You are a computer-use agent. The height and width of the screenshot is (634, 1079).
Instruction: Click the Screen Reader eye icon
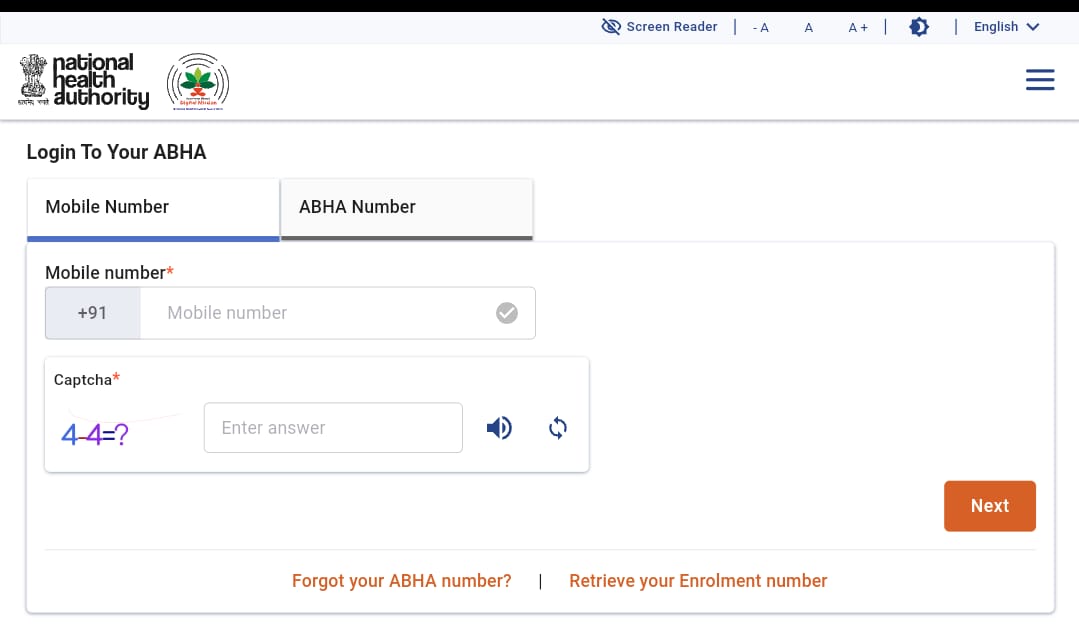[x=611, y=27]
